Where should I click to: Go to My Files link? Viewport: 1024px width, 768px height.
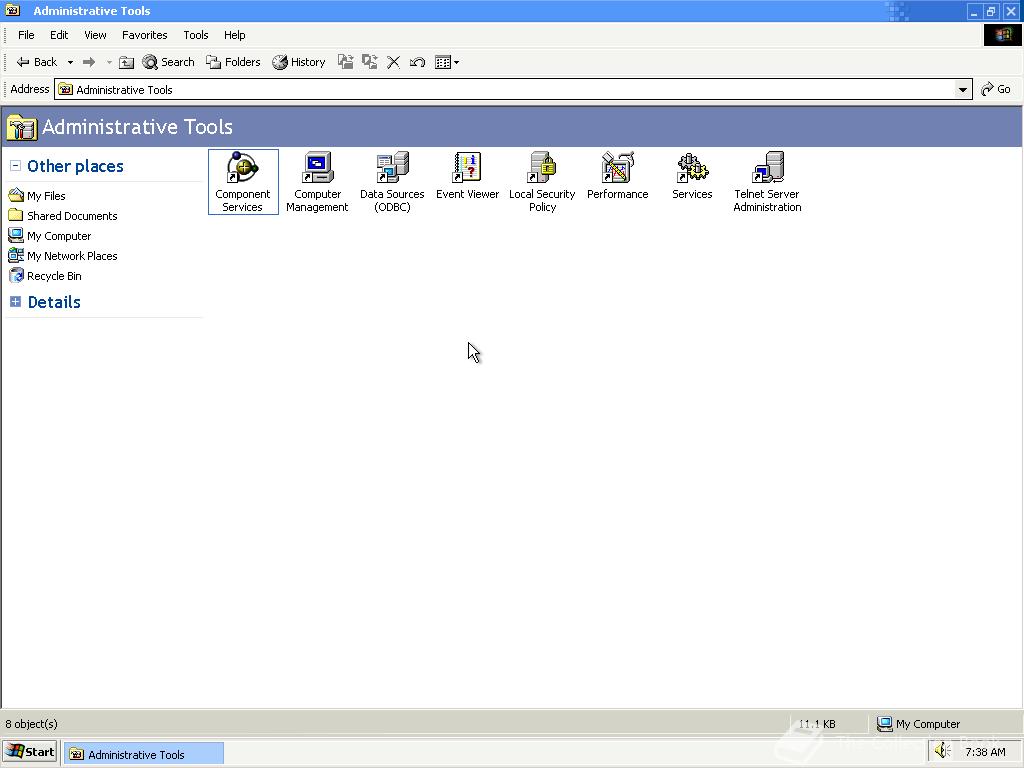pyautogui.click(x=37, y=195)
